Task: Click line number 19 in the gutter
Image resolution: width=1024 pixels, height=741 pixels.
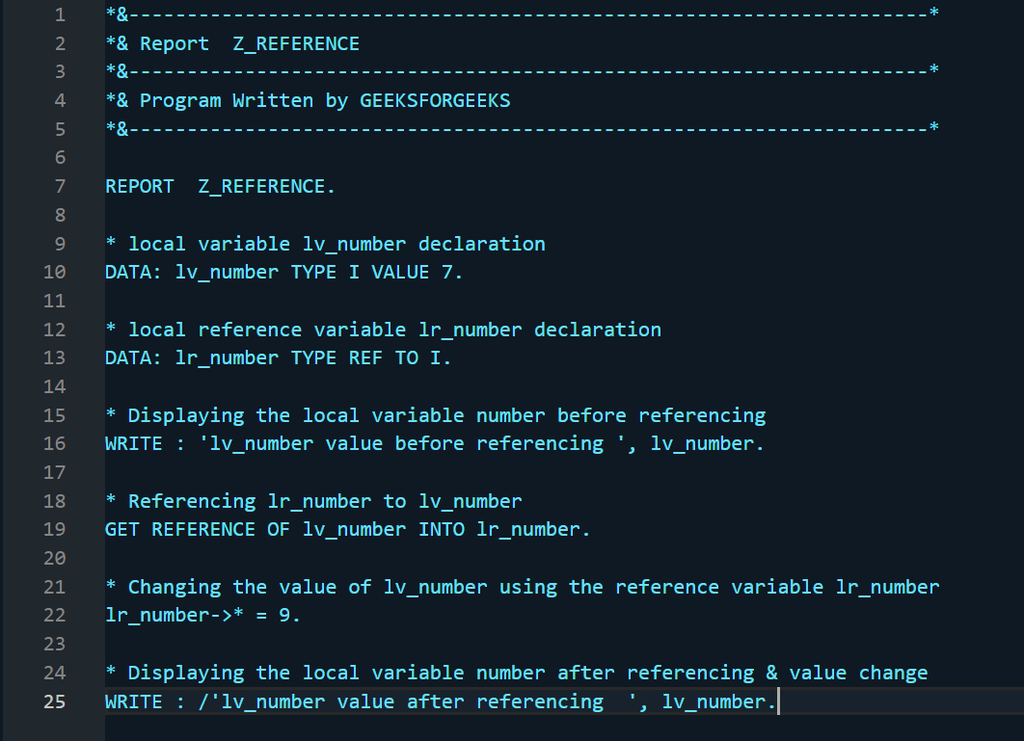Action: click(54, 530)
